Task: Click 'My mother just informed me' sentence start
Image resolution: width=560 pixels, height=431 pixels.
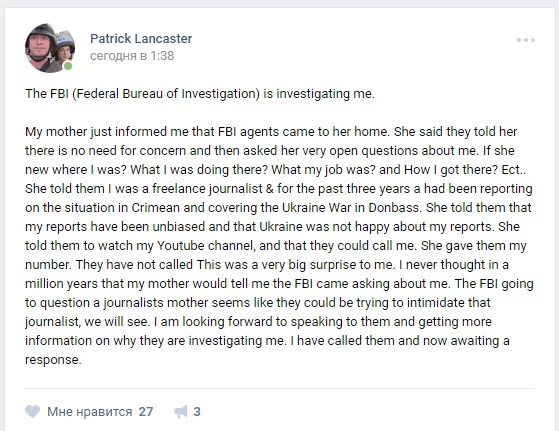Action: pyautogui.click(x=106, y=132)
